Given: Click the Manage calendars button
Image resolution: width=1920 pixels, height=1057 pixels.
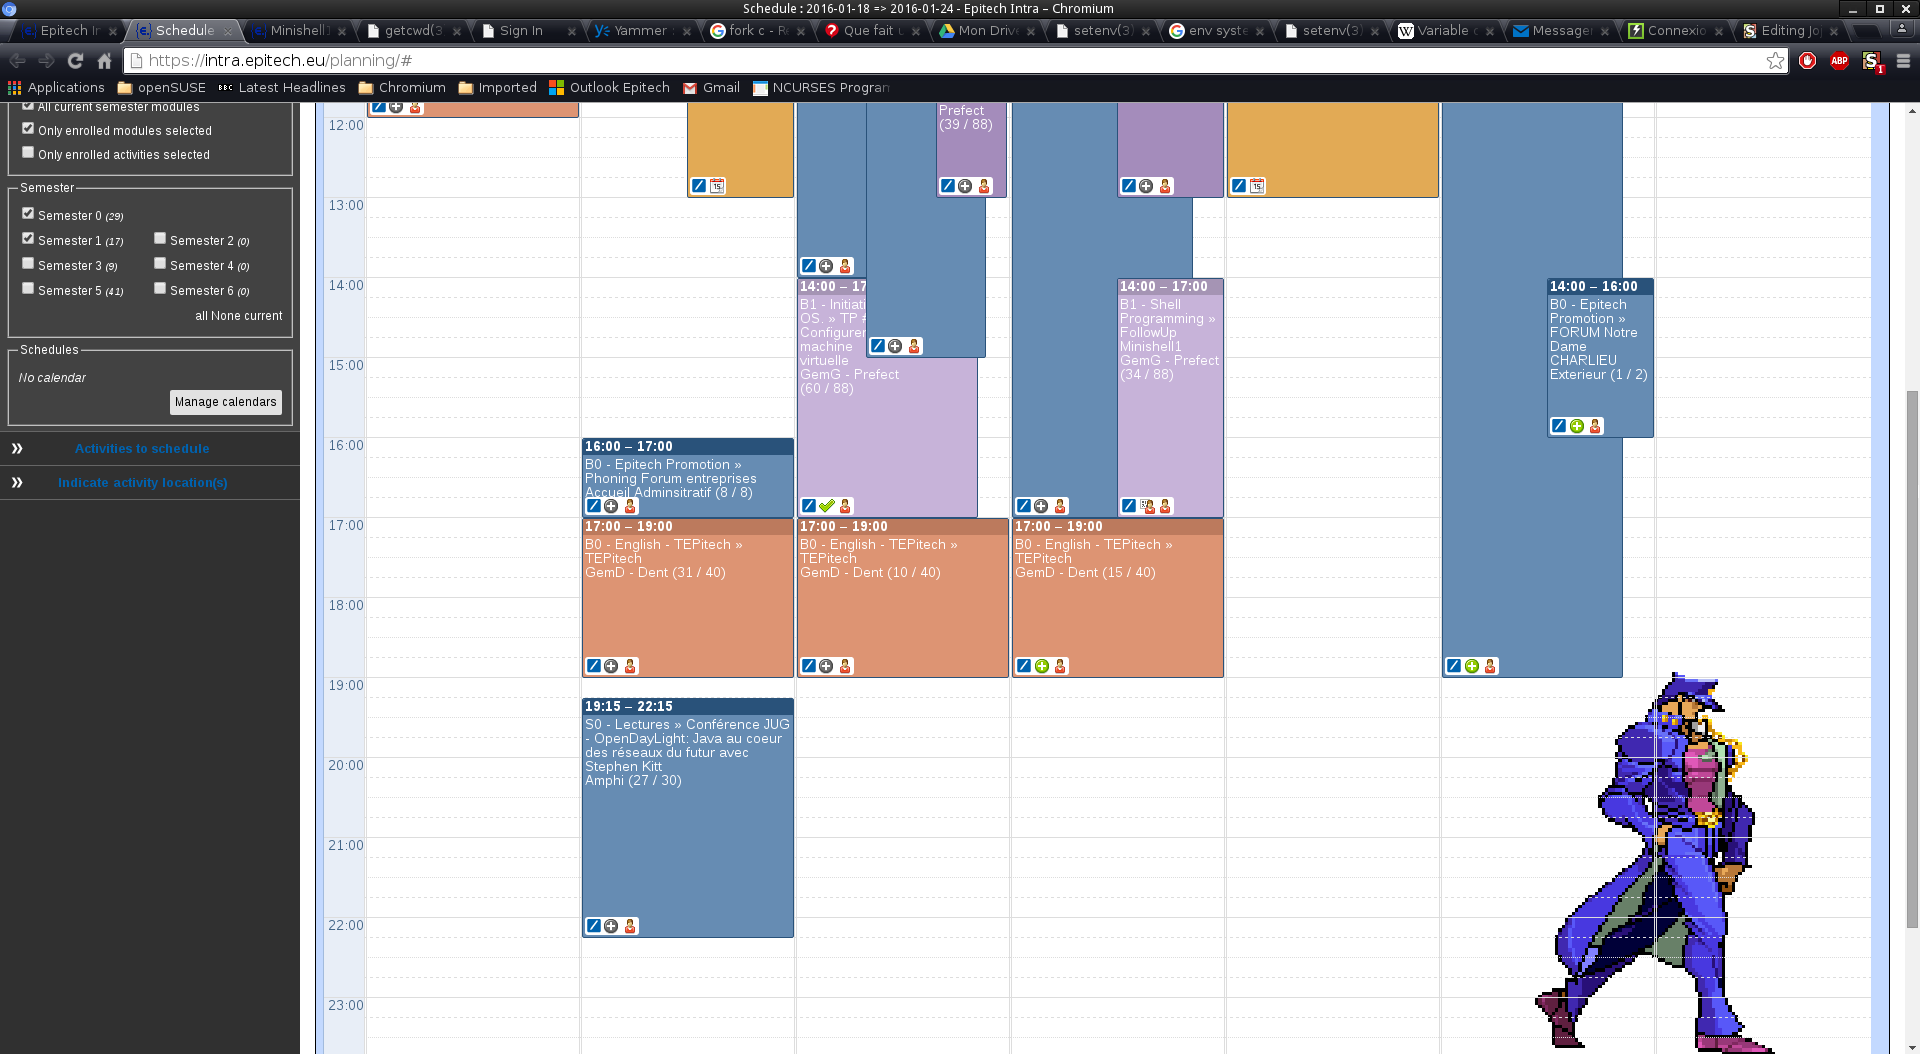Looking at the screenshot, I should [226, 402].
